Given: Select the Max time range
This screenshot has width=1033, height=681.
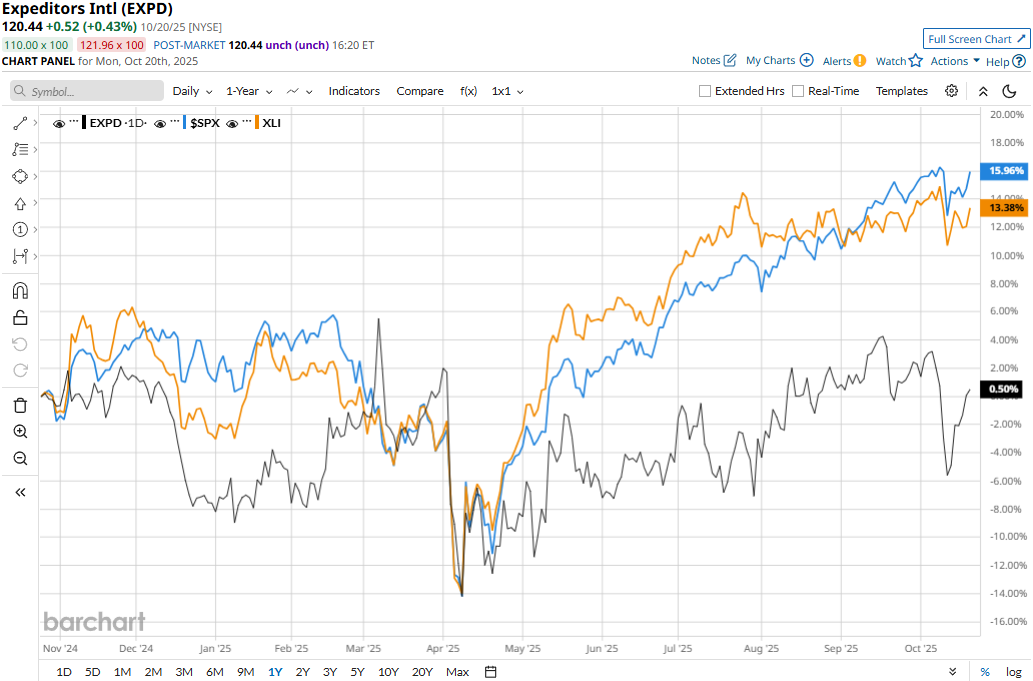Looking at the screenshot, I should (x=457, y=672).
